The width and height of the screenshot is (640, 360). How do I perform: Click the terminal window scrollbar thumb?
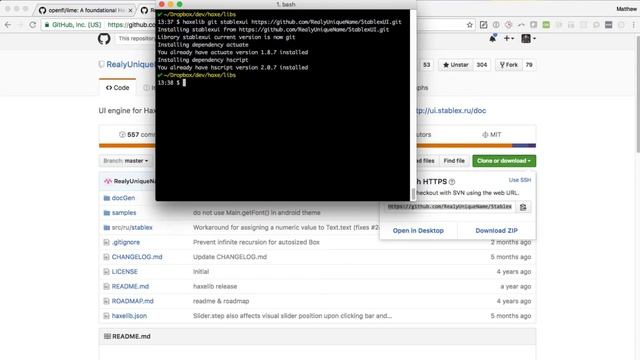coord(413,194)
